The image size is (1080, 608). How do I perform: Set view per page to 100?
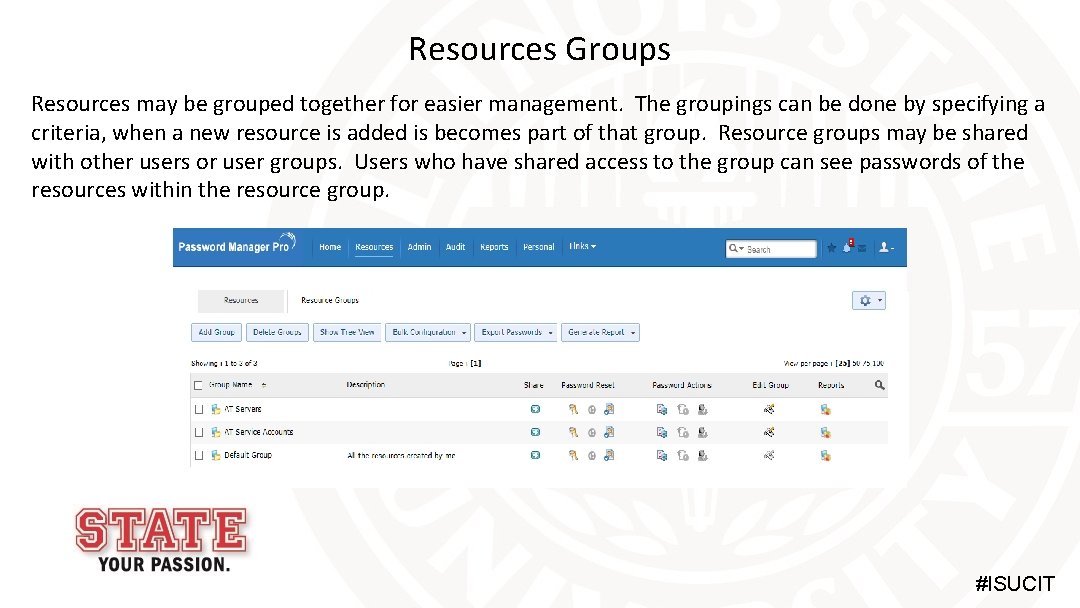pyautogui.click(x=878, y=363)
